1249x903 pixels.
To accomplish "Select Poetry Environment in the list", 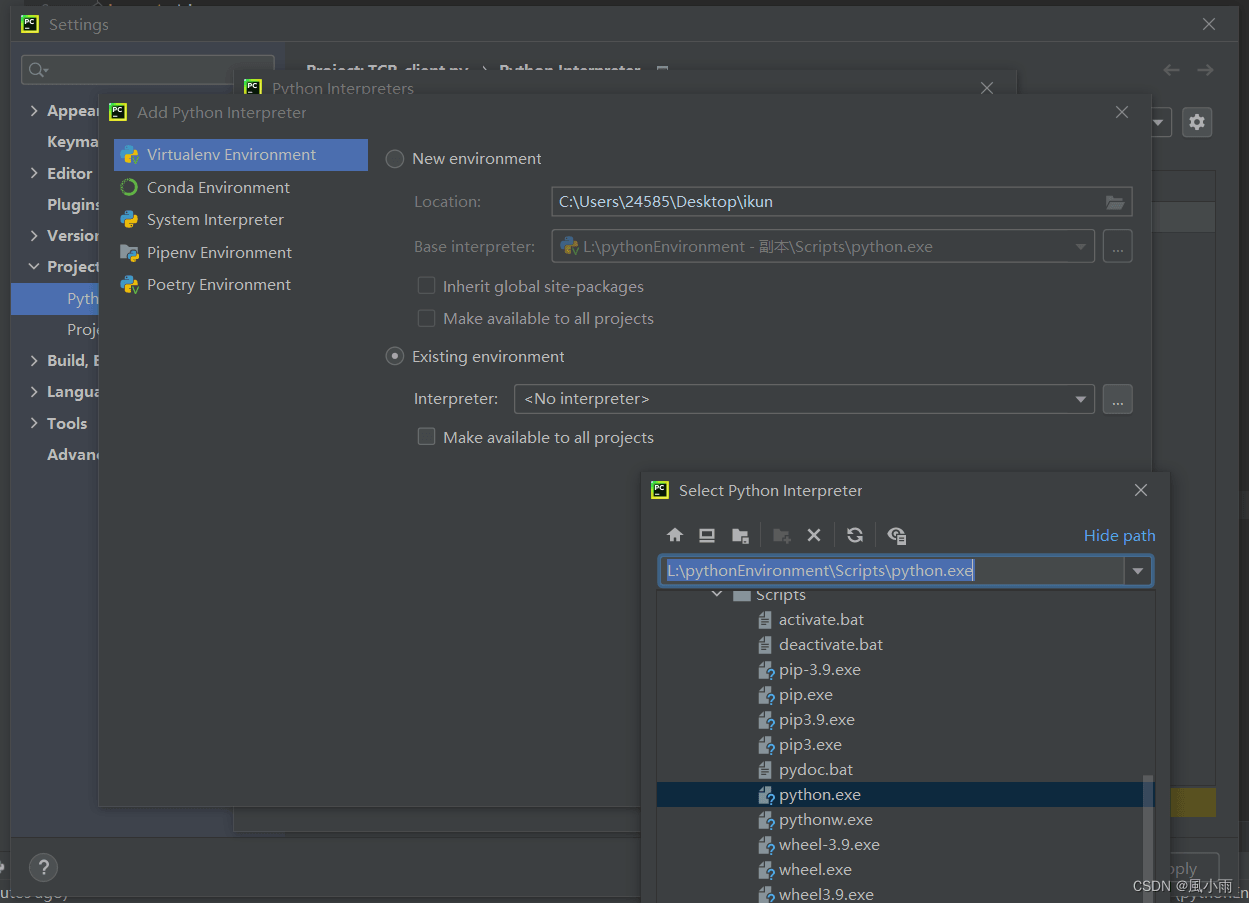I will pos(241,285).
